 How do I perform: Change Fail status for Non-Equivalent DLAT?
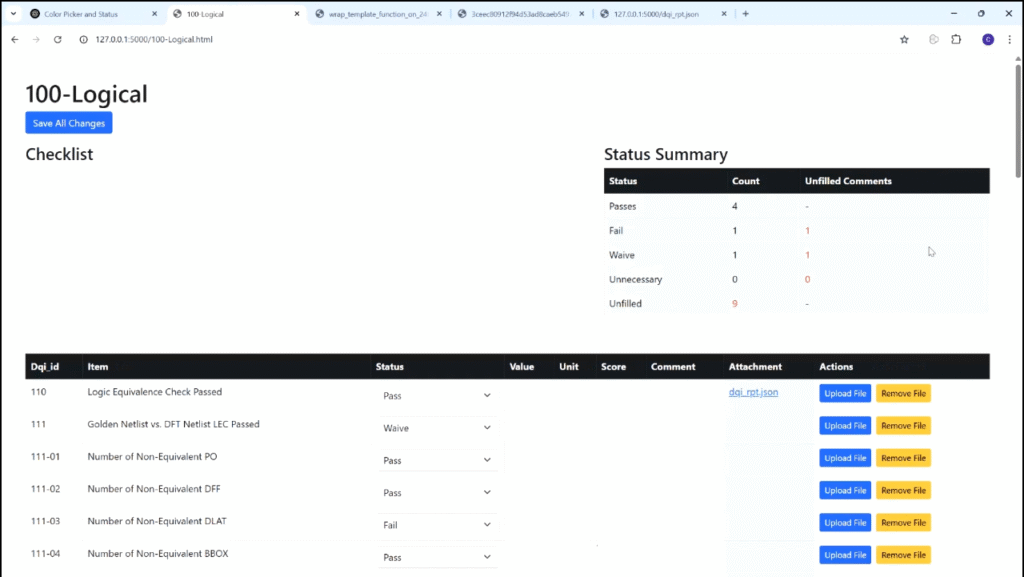(437, 525)
